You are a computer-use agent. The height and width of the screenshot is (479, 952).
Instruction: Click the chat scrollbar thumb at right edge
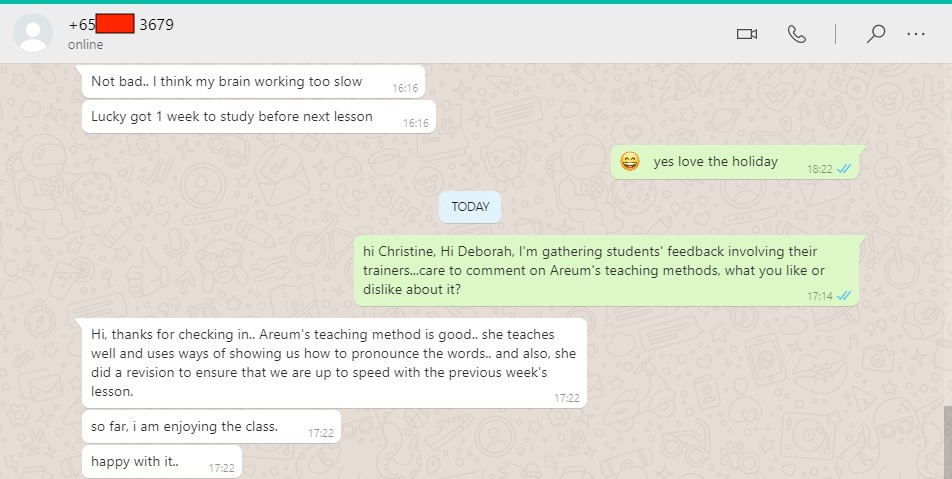point(947,442)
